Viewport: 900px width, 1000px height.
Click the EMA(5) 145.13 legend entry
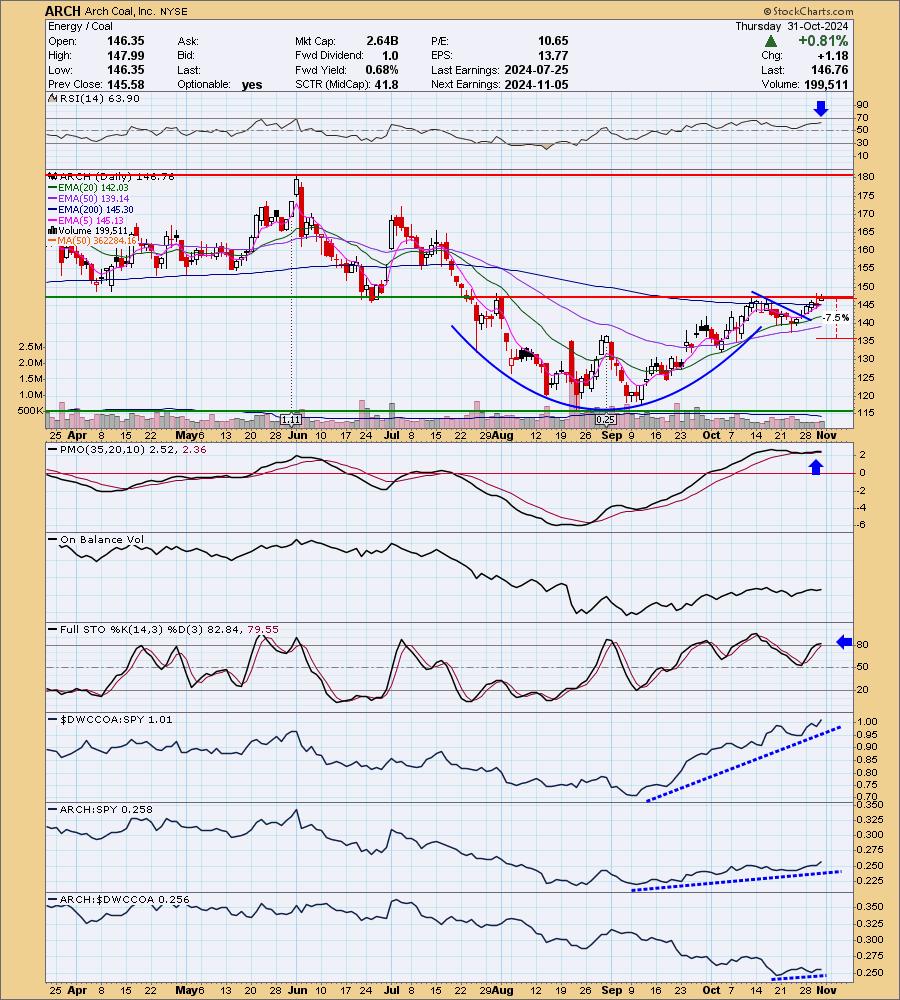pos(91,220)
